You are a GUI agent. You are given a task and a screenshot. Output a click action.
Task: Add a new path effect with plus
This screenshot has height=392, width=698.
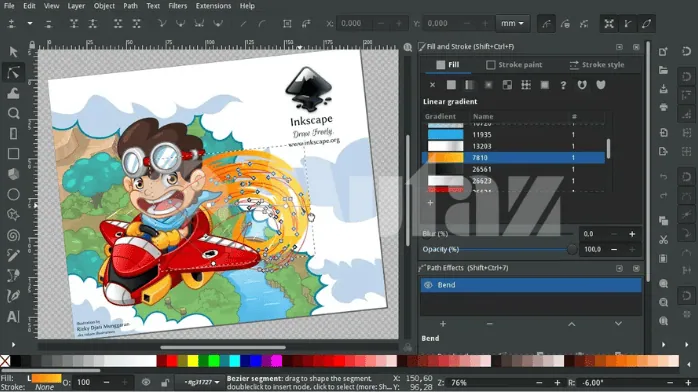click(443, 324)
